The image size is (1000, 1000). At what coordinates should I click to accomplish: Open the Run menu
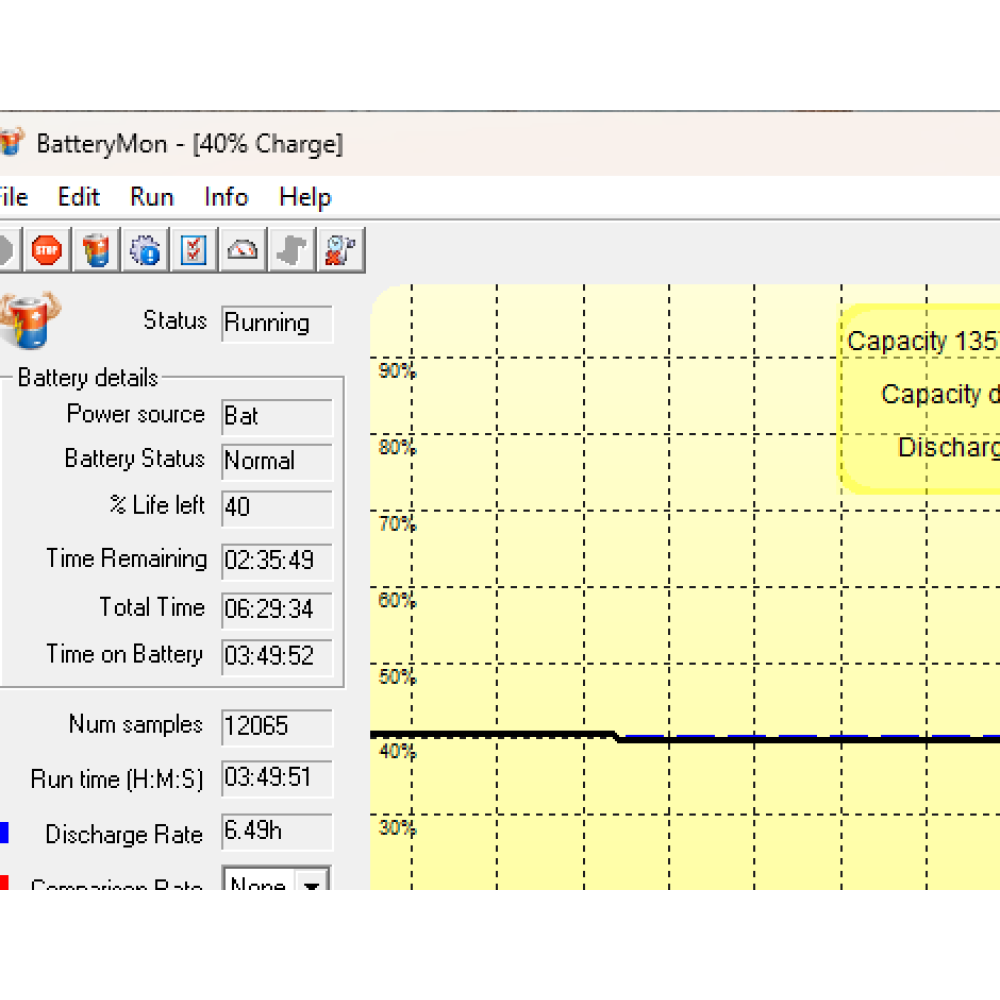[x=152, y=197]
